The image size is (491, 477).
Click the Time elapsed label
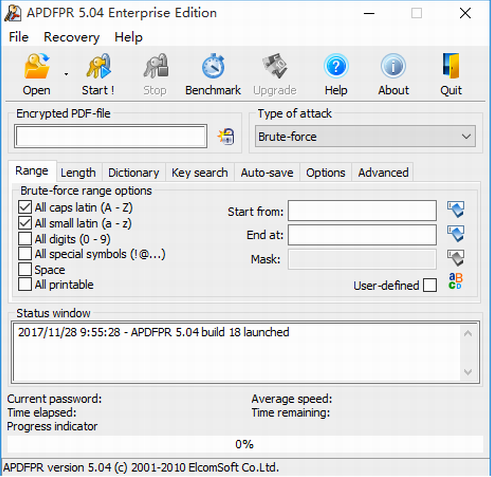click(x=42, y=413)
